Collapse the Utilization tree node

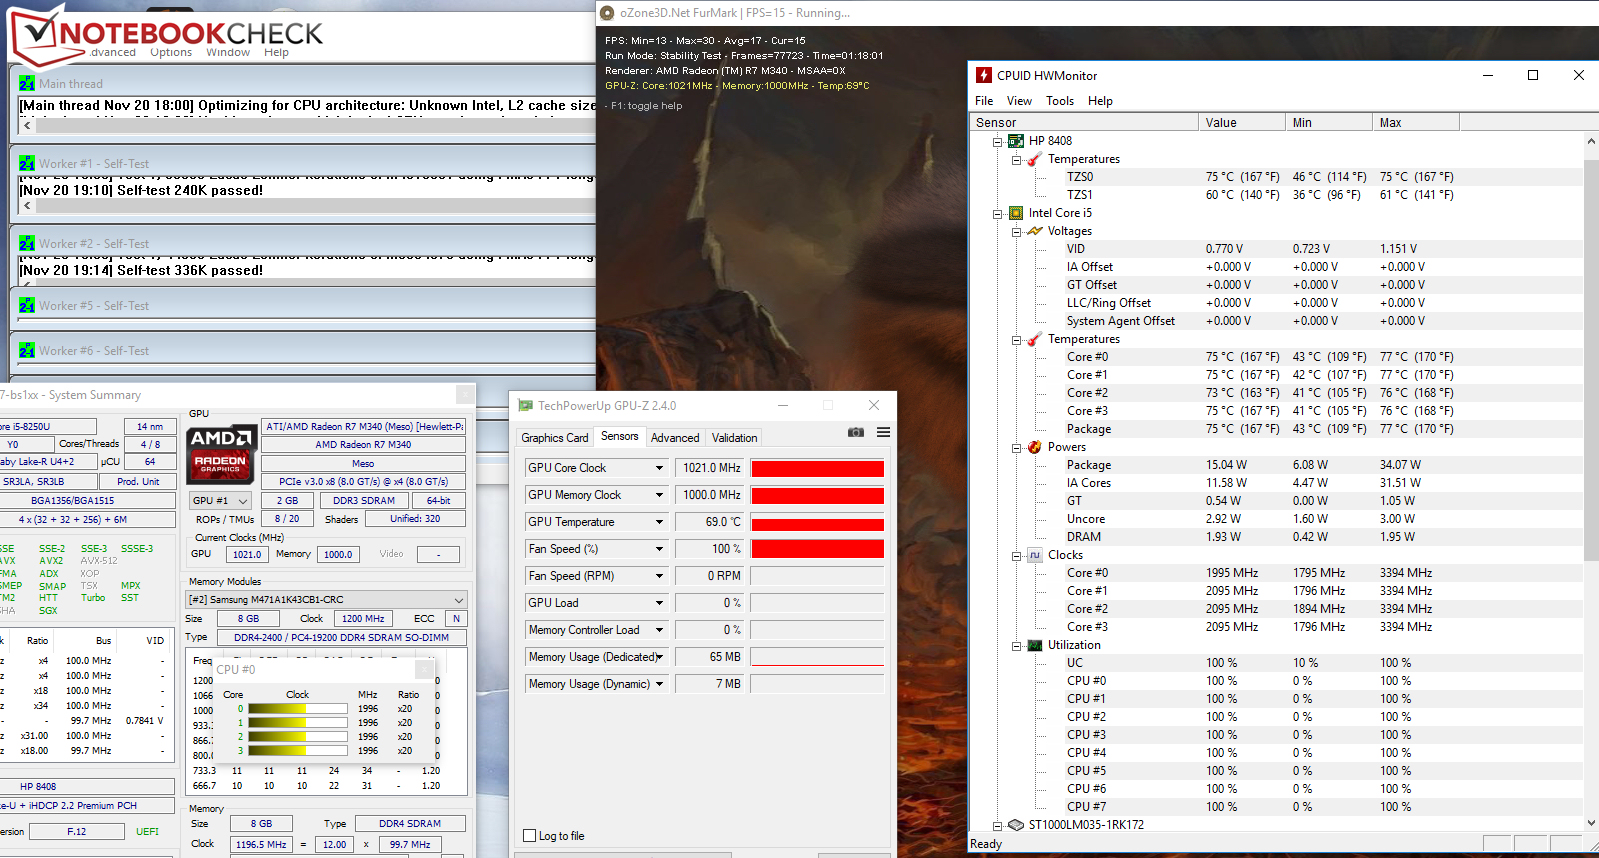click(x=1016, y=646)
